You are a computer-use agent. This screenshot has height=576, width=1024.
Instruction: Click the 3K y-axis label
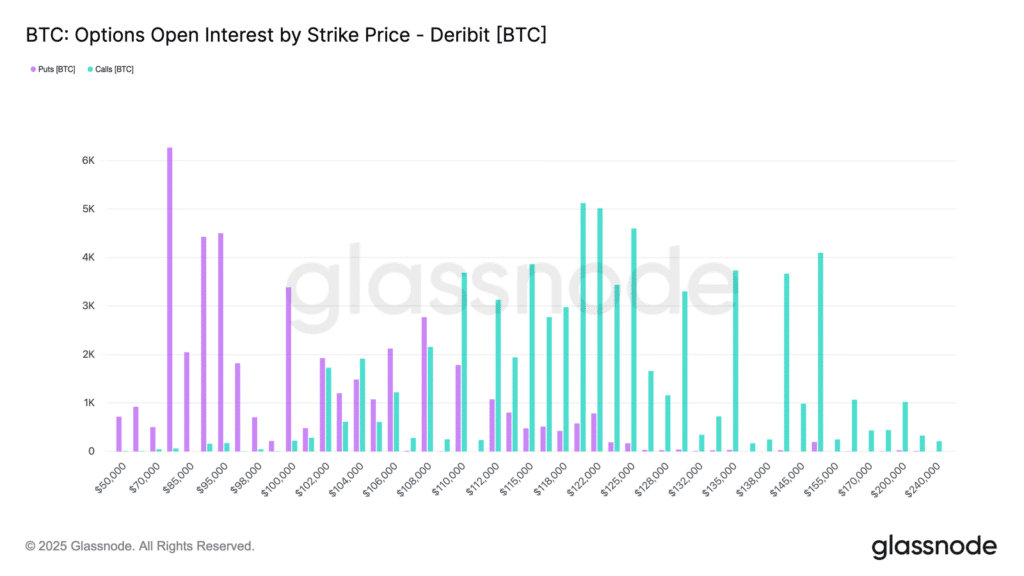point(88,306)
